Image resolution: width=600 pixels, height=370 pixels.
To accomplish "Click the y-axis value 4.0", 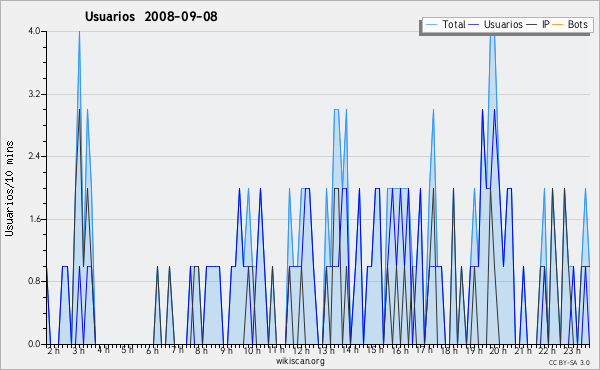I will [34, 31].
